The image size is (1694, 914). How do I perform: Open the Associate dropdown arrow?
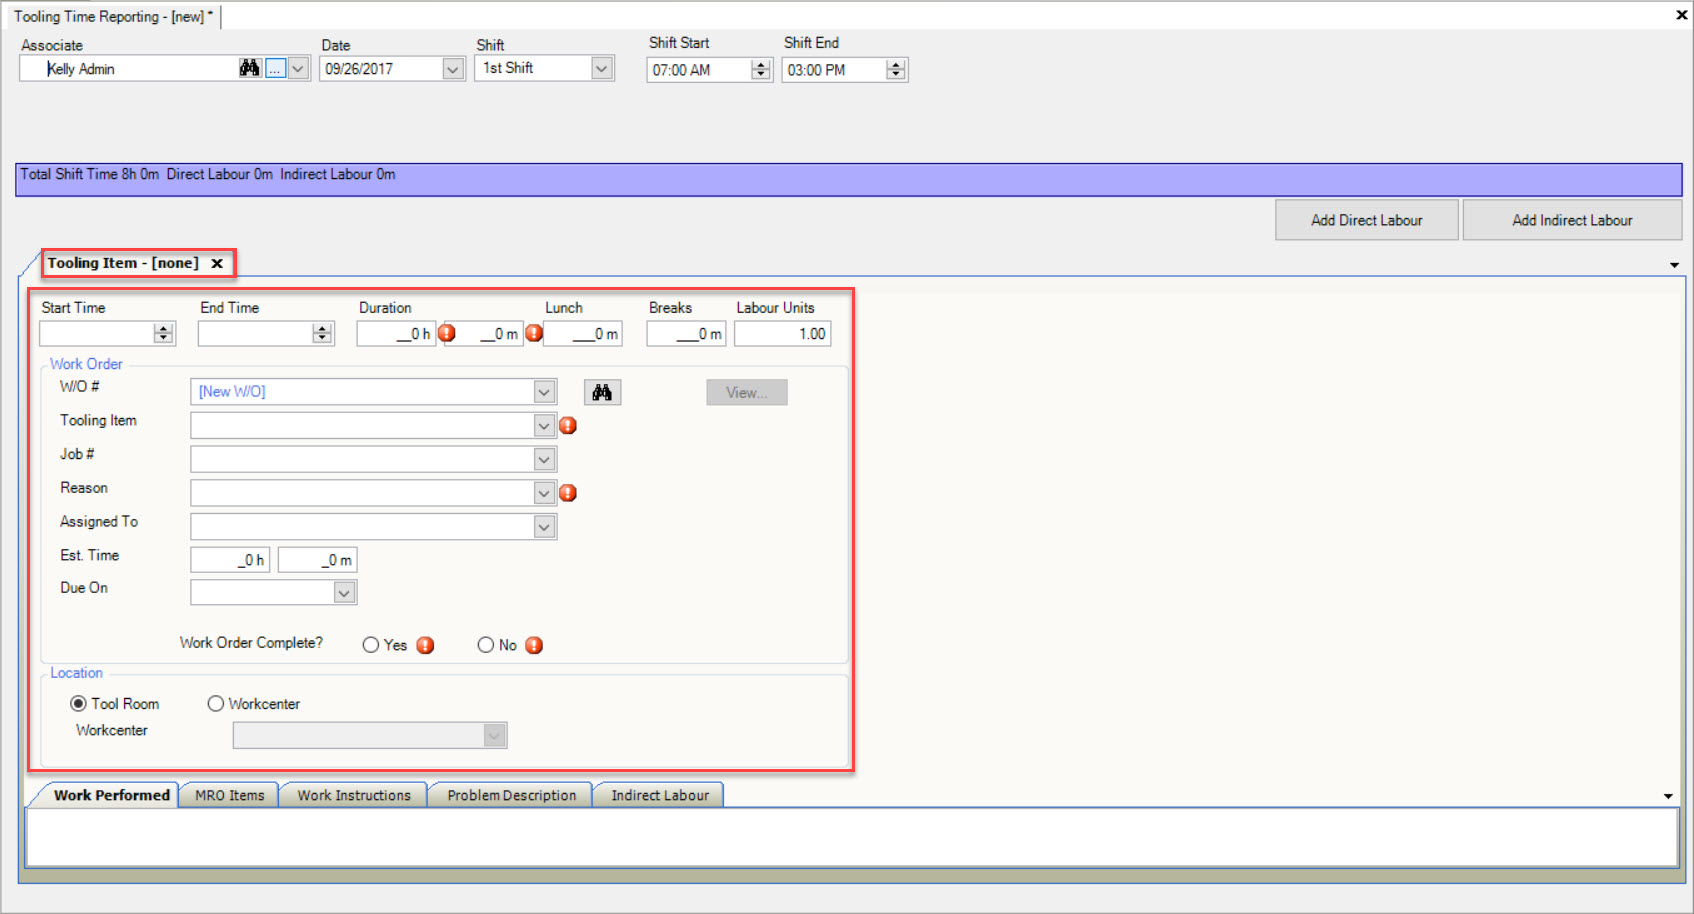pyautogui.click(x=298, y=69)
